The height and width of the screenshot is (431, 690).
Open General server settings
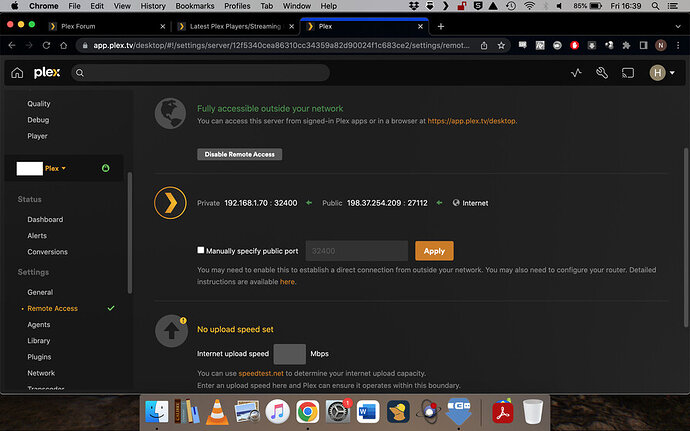click(x=40, y=292)
